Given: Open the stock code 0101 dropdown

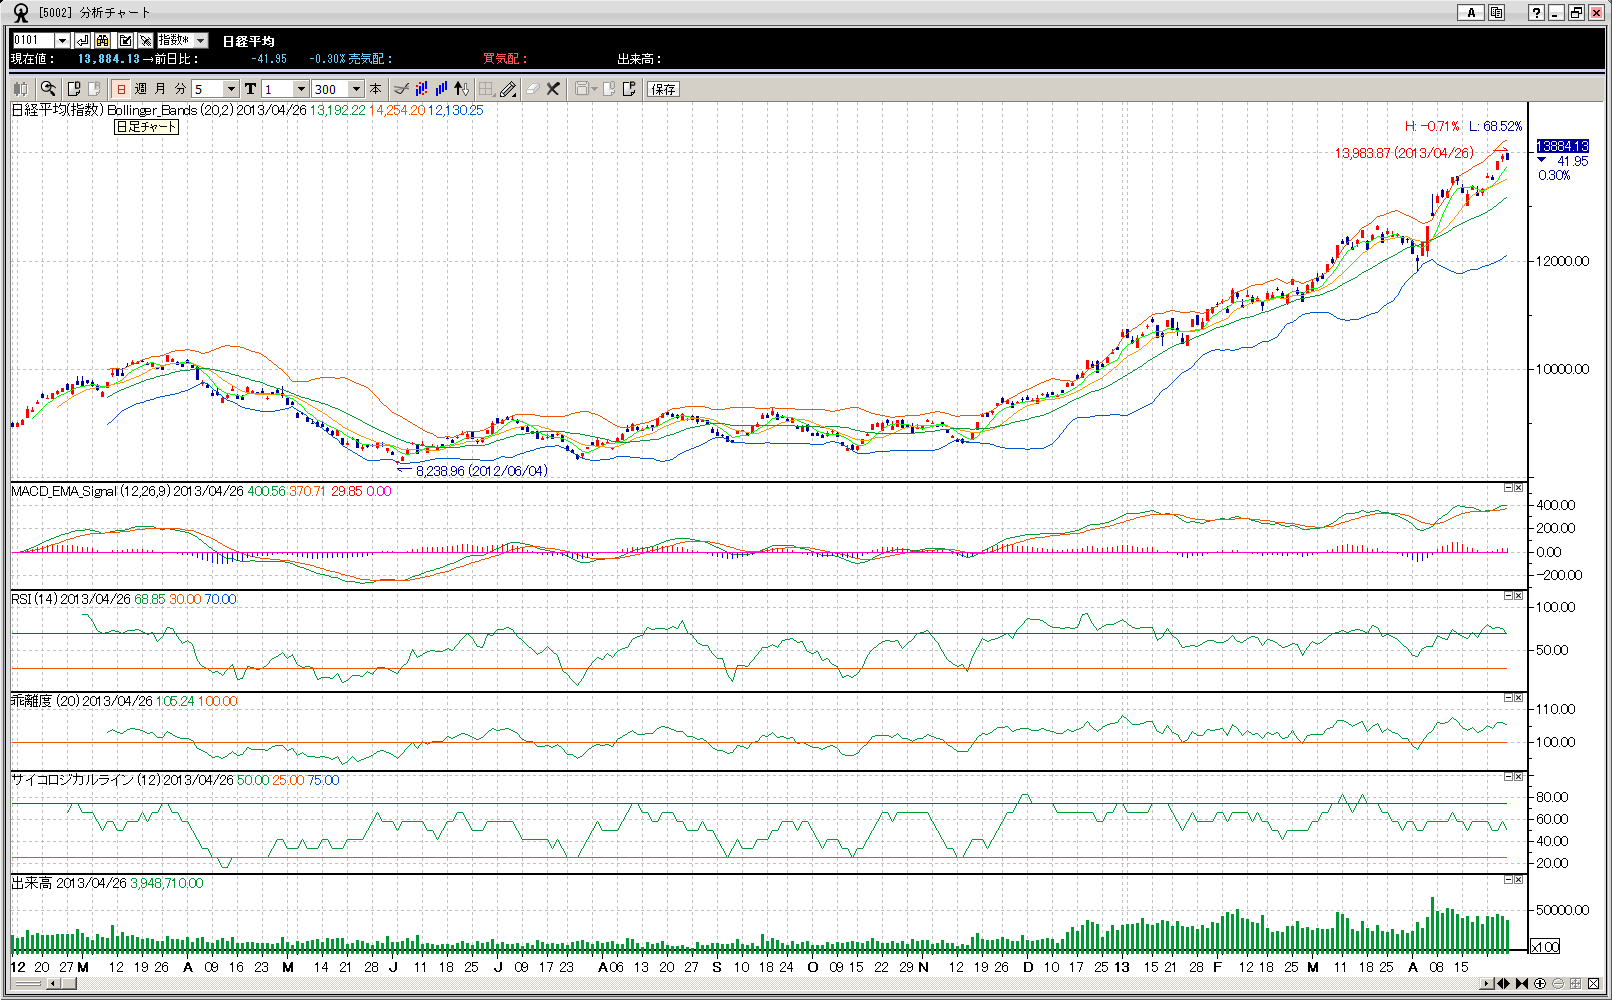Looking at the screenshot, I should (x=62, y=41).
